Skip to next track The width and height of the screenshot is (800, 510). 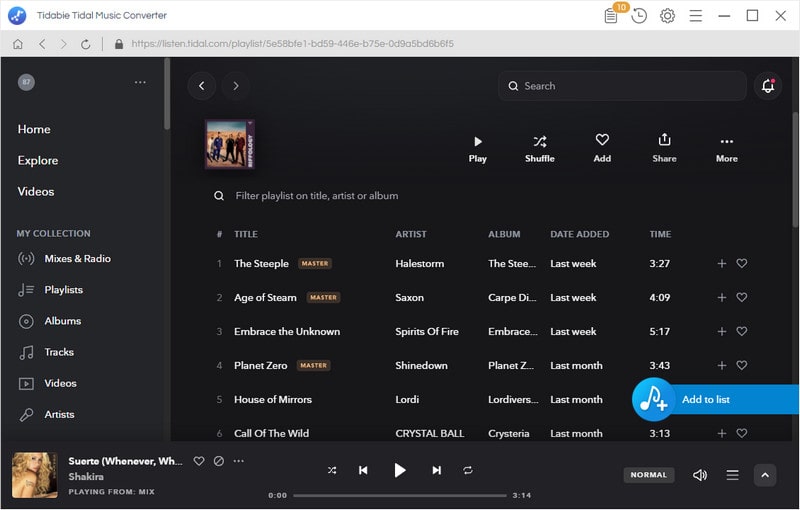click(437, 470)
